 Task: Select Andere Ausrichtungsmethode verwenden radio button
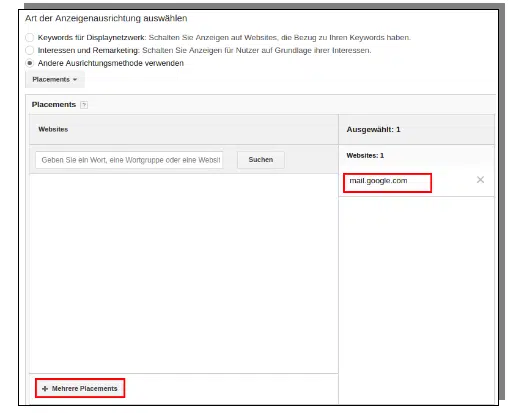30,63
